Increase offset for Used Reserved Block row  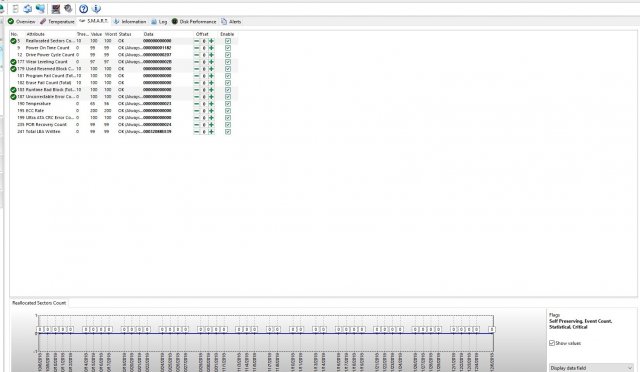pyautogui.click(x=211, y=69)
